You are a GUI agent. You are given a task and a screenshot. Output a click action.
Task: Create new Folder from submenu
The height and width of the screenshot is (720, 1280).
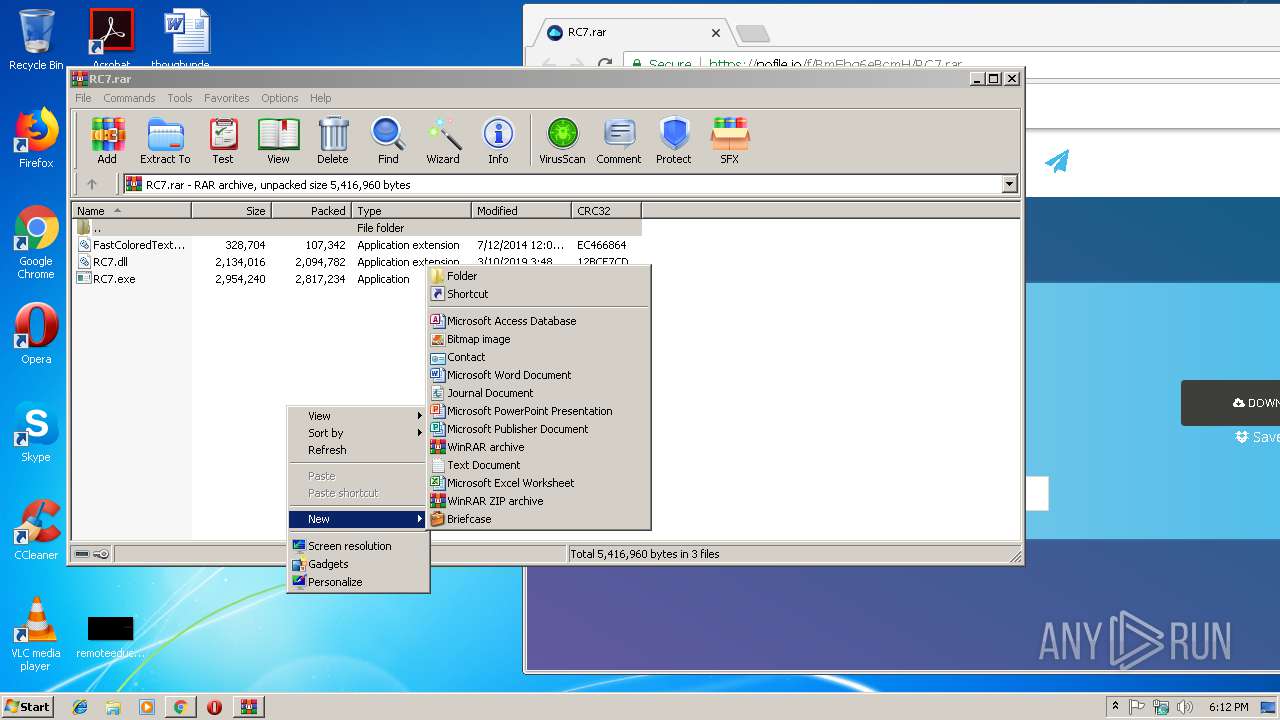(539, 276)
